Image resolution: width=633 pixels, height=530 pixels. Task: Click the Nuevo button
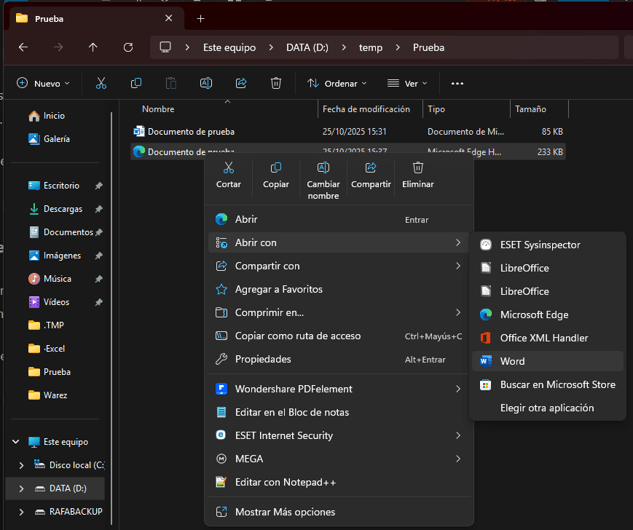44,83
